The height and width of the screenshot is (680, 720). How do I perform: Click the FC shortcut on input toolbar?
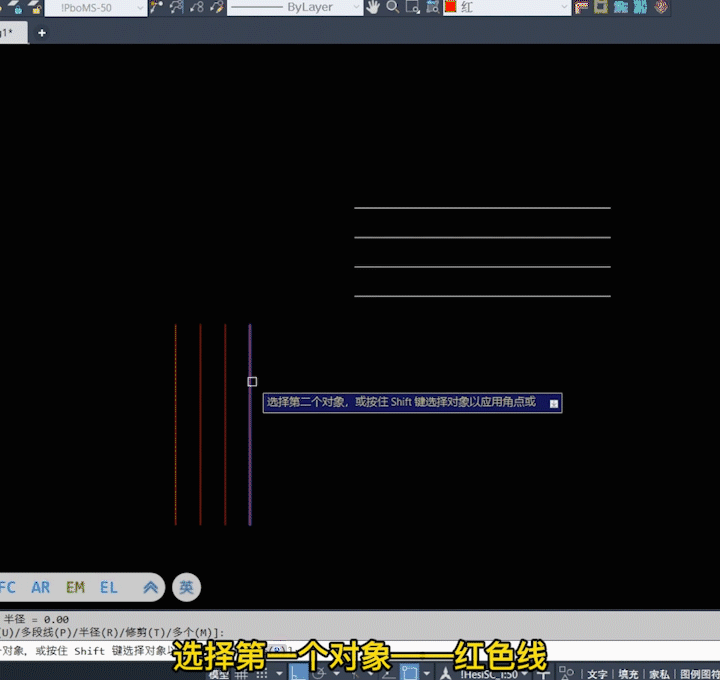pyautogui.click(x=7, y=587)
